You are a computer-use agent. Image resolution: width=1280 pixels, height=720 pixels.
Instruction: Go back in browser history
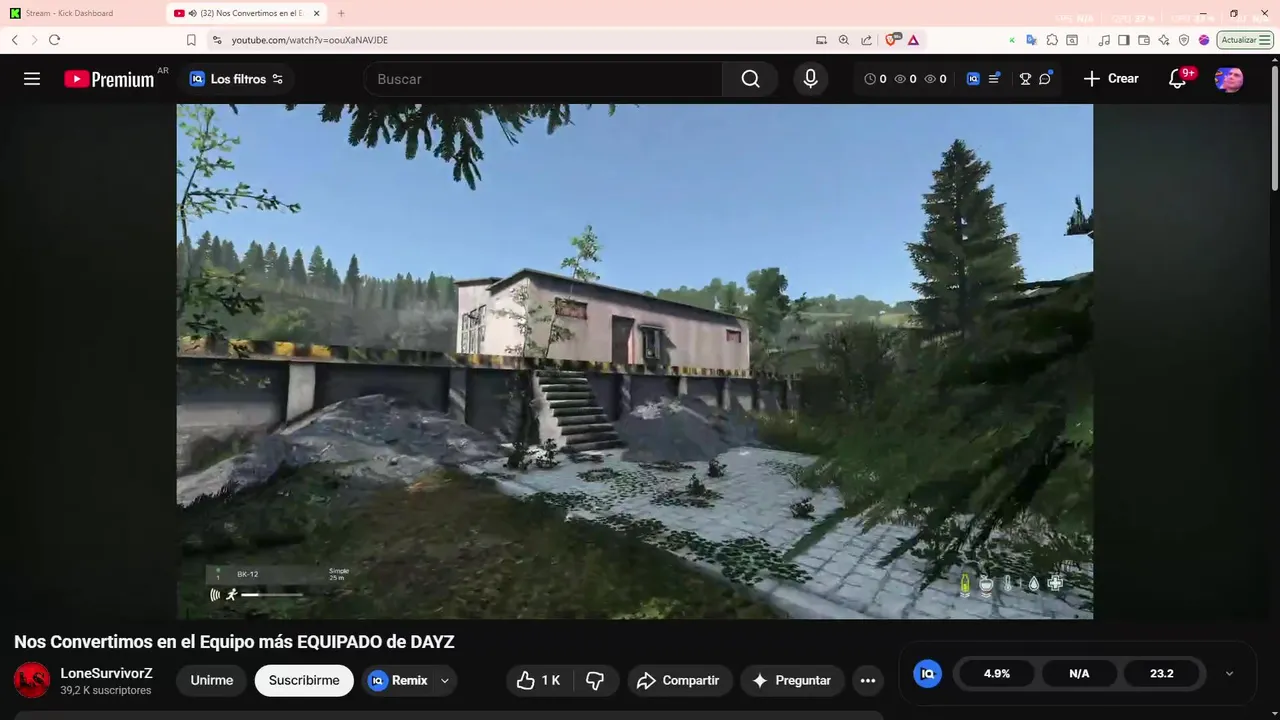coord(14,40)
